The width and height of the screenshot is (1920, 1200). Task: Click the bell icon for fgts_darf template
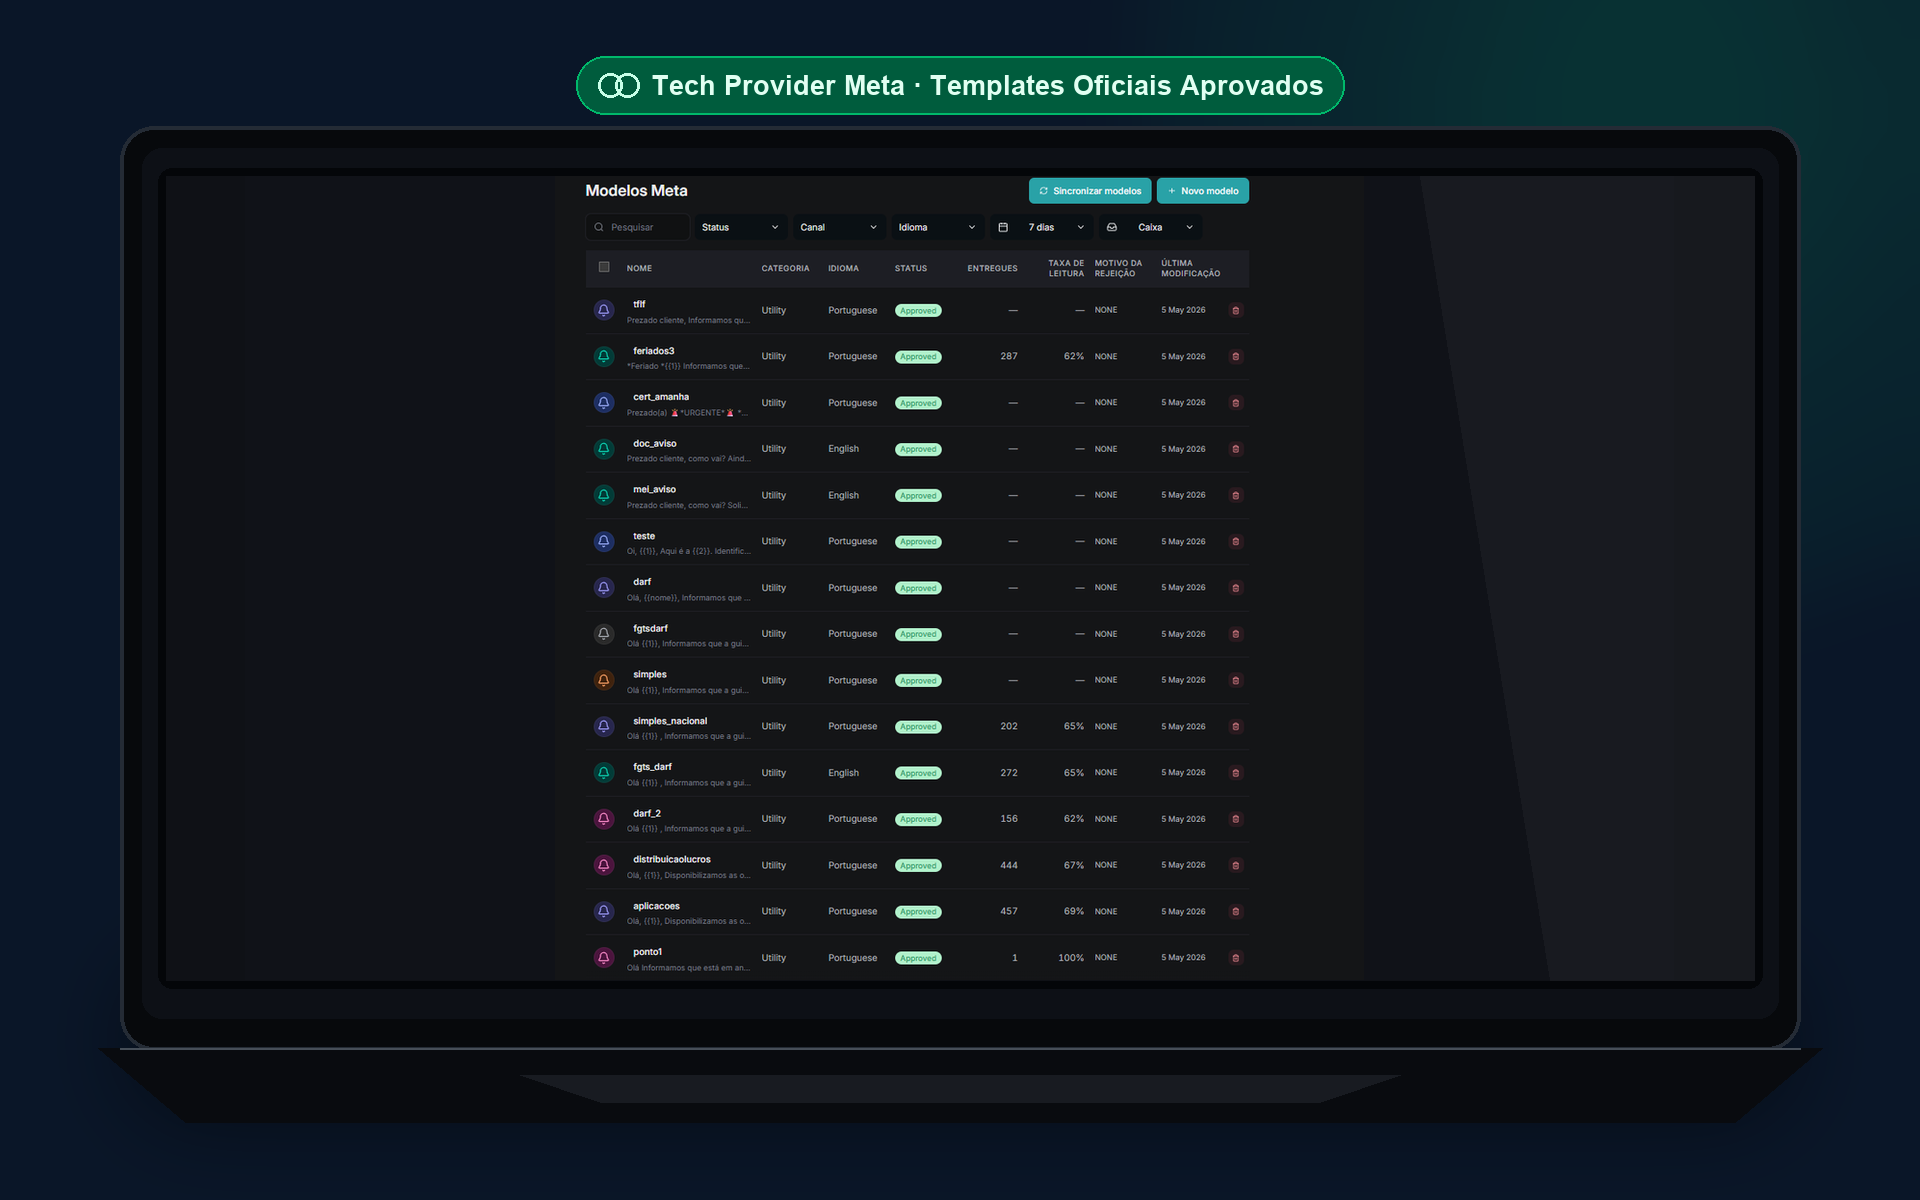click(604, 773)
